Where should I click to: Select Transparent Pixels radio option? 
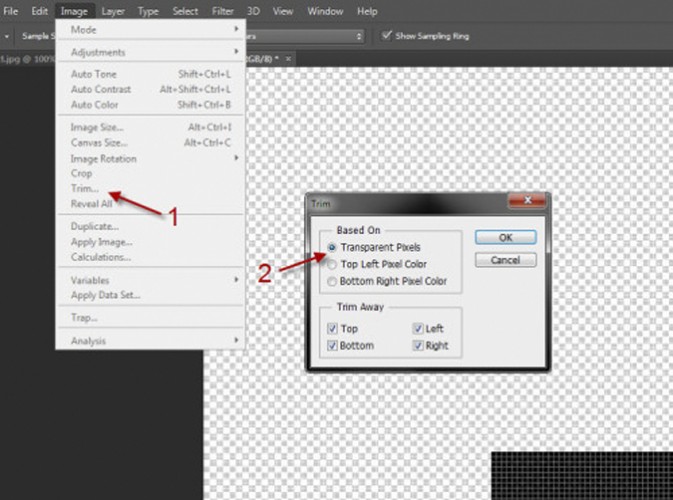click(332, 247)
